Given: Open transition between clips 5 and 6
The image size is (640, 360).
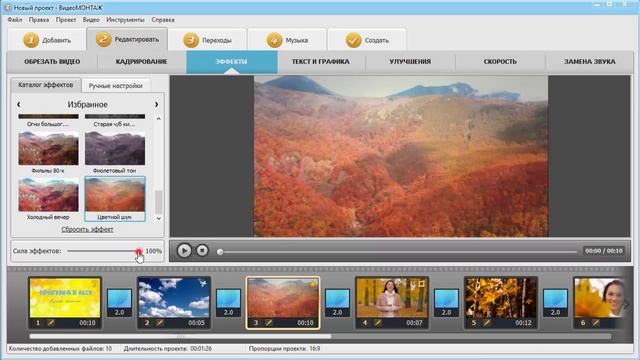Looking at the screenshot, I should point(555,303).
